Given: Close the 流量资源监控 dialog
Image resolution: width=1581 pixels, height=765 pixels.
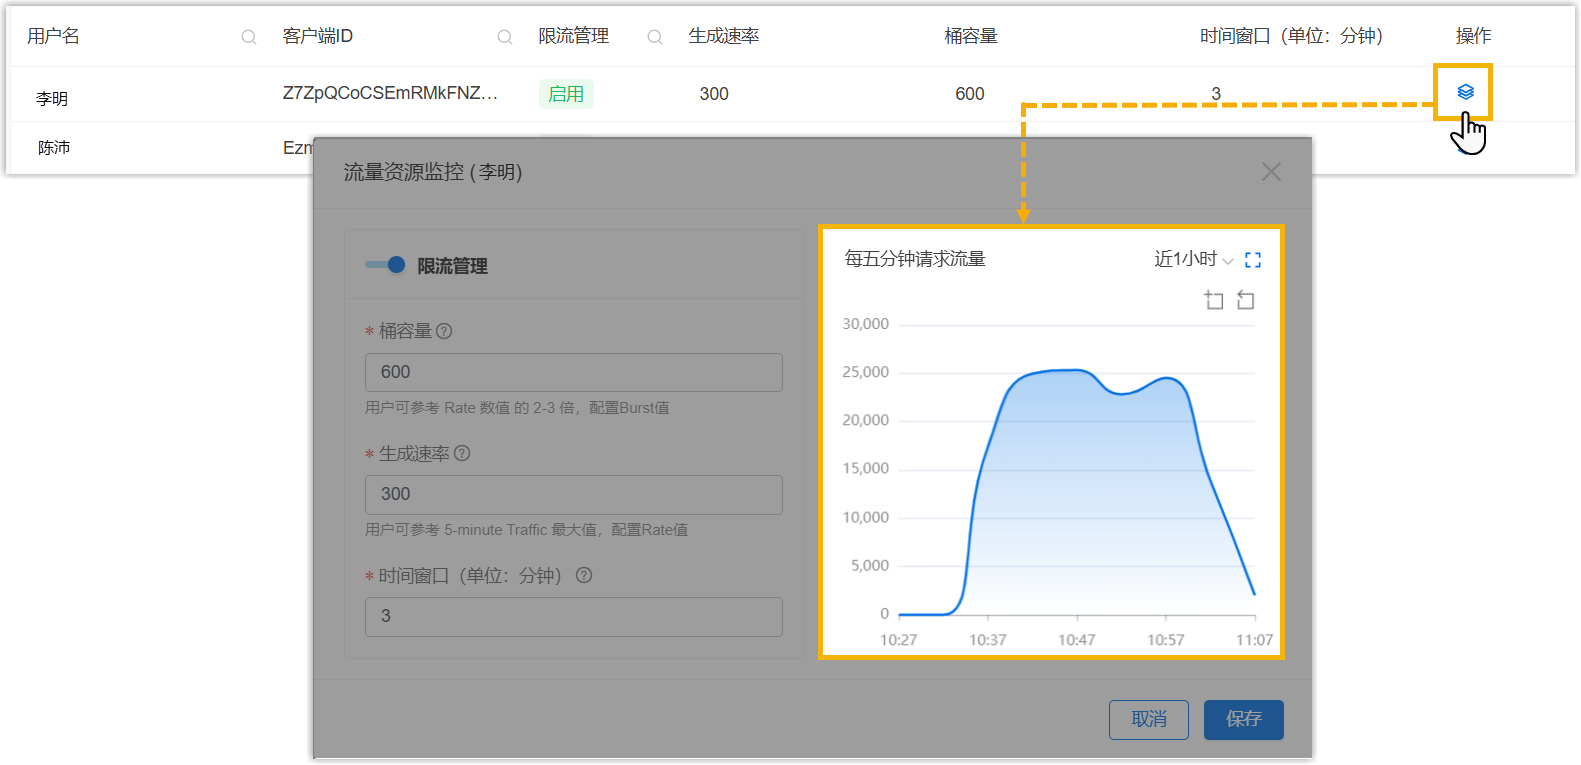Looking at the screenshot, I should pyautogui.click(x=1271, y=172).
